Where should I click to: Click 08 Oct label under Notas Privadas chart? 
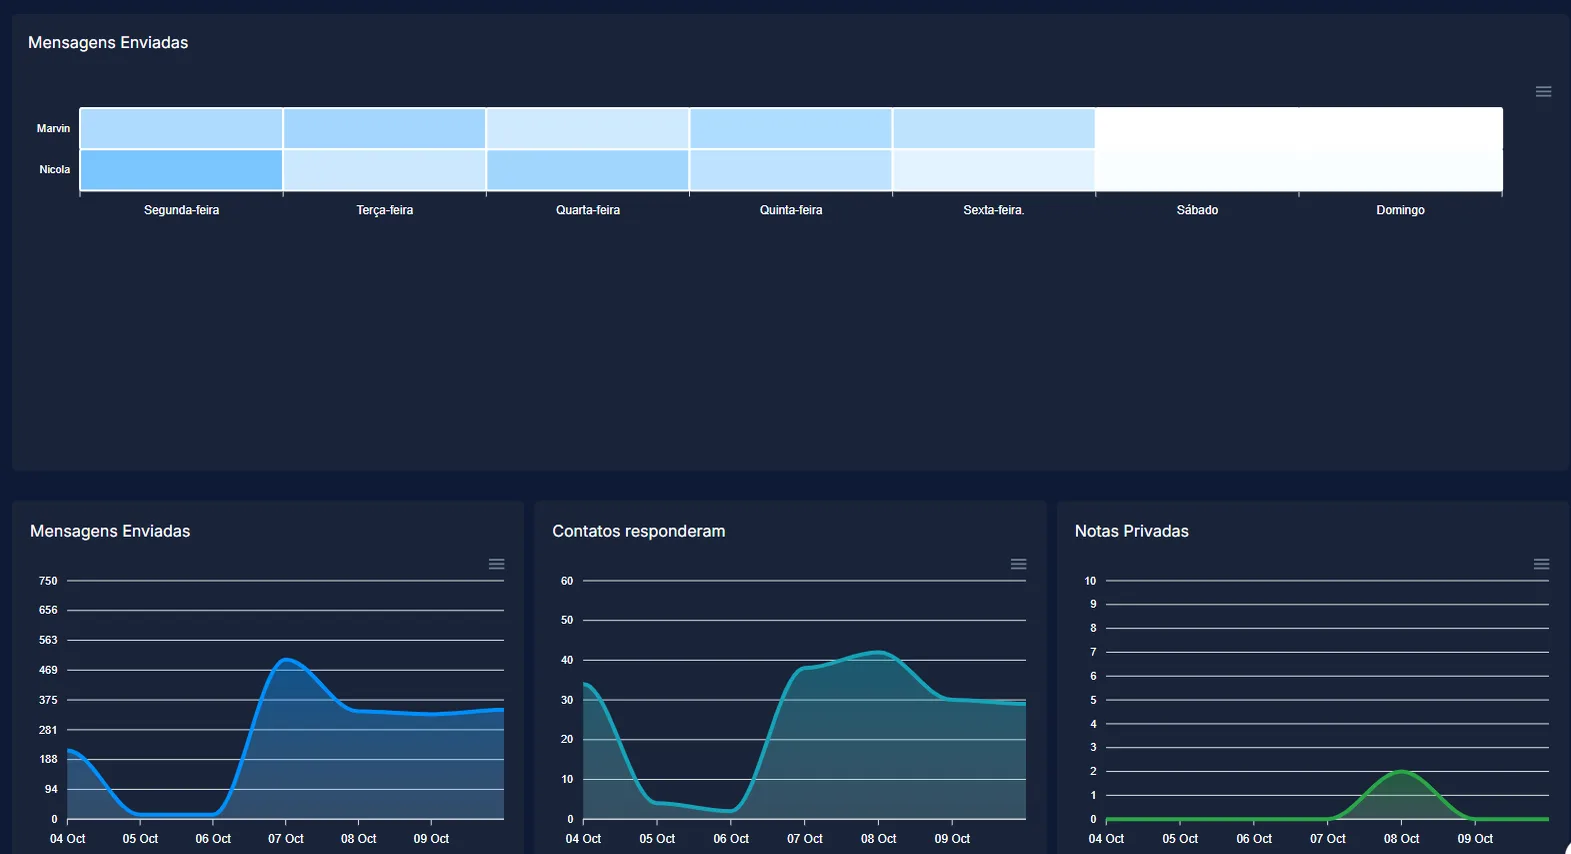pyautogui.click(x=1401, y=839)
